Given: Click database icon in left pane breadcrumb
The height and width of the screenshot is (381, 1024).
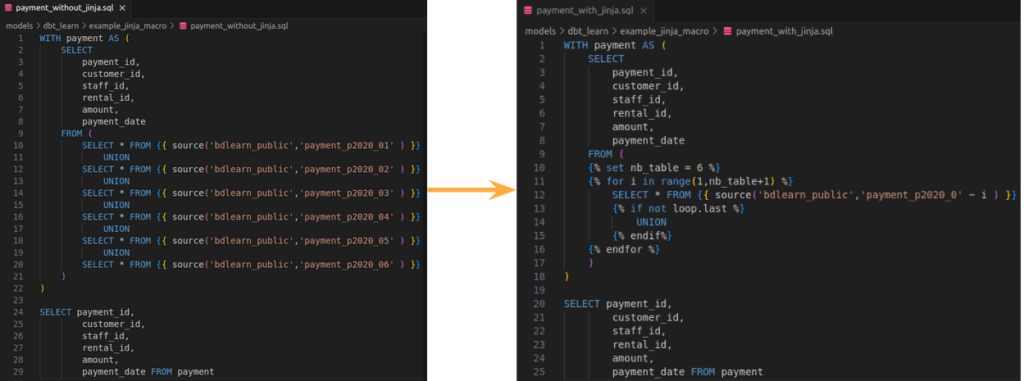Looking at the screenshot, I should coord(183,26).
